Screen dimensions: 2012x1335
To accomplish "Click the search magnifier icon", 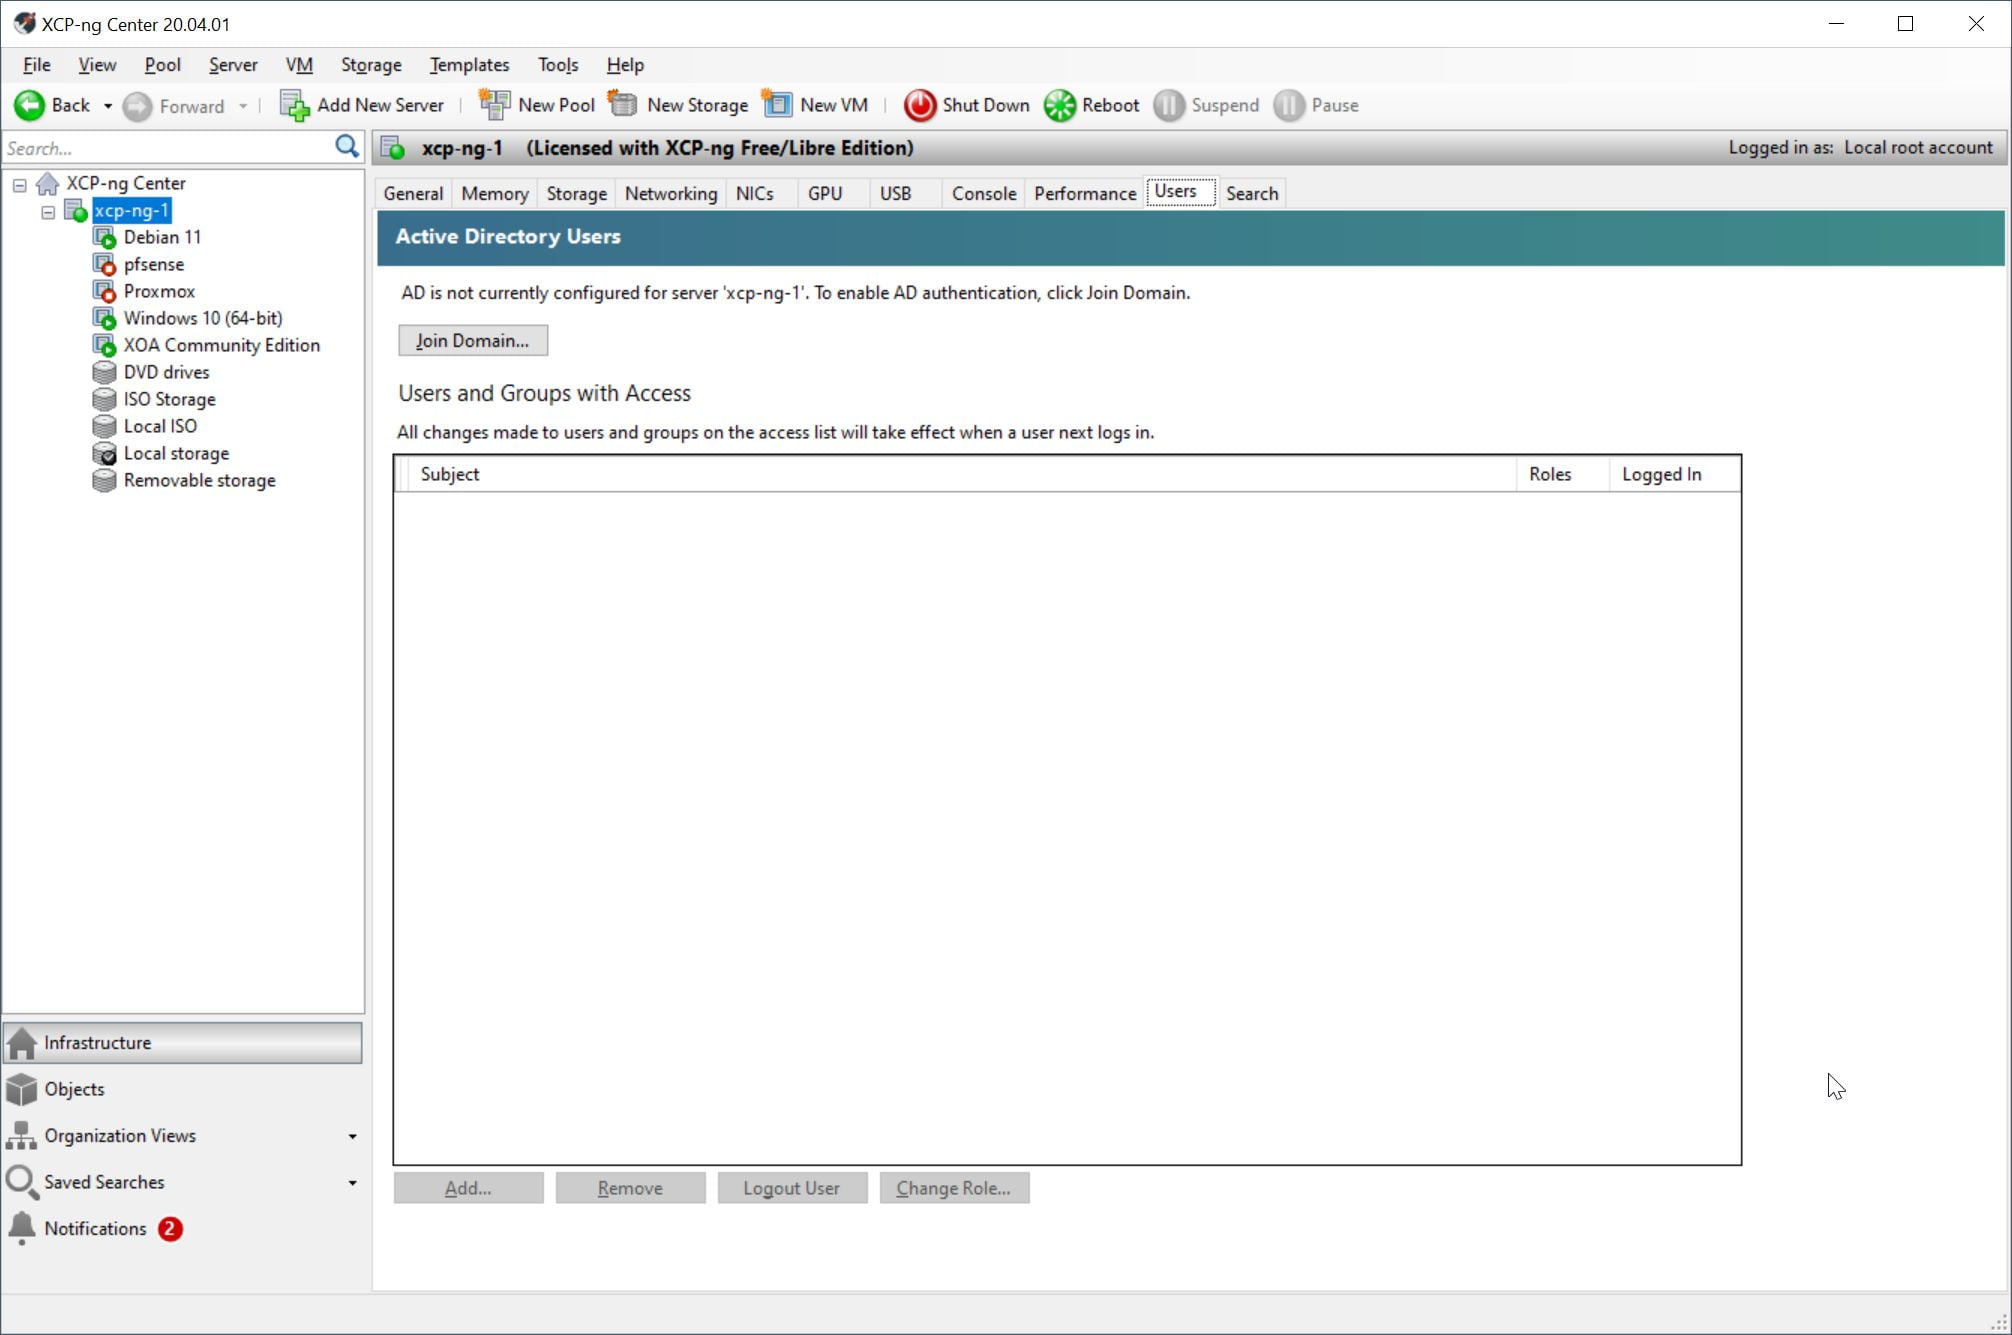I will point(346,147).
